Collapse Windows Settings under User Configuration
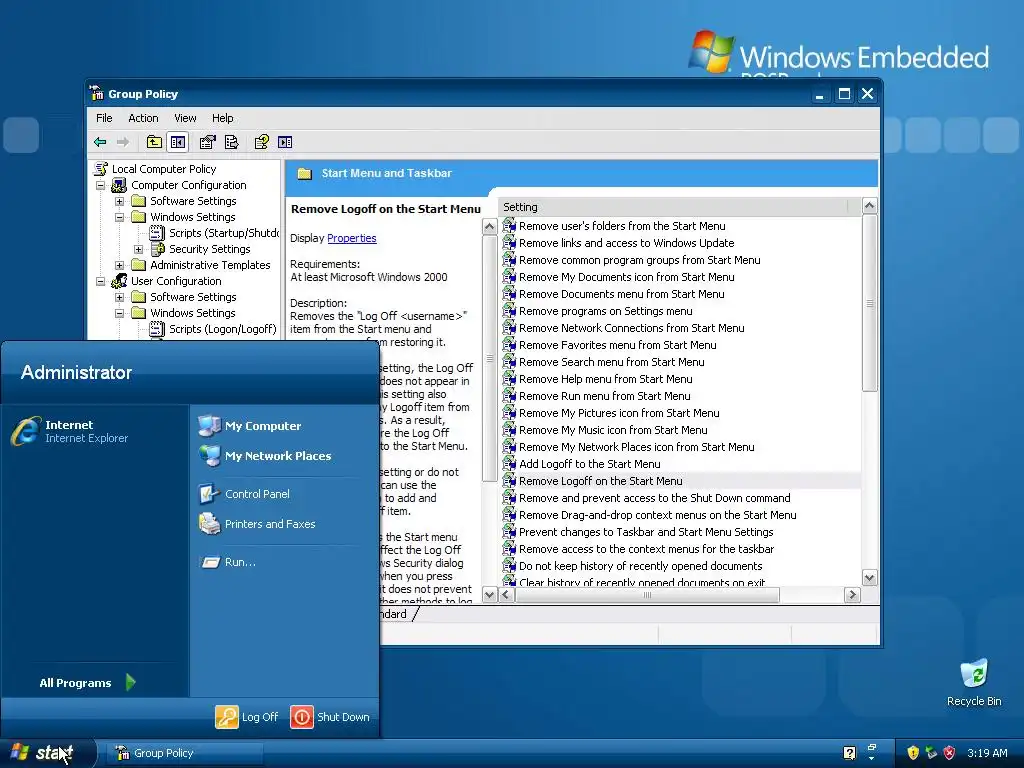 (x=120, y=313)
